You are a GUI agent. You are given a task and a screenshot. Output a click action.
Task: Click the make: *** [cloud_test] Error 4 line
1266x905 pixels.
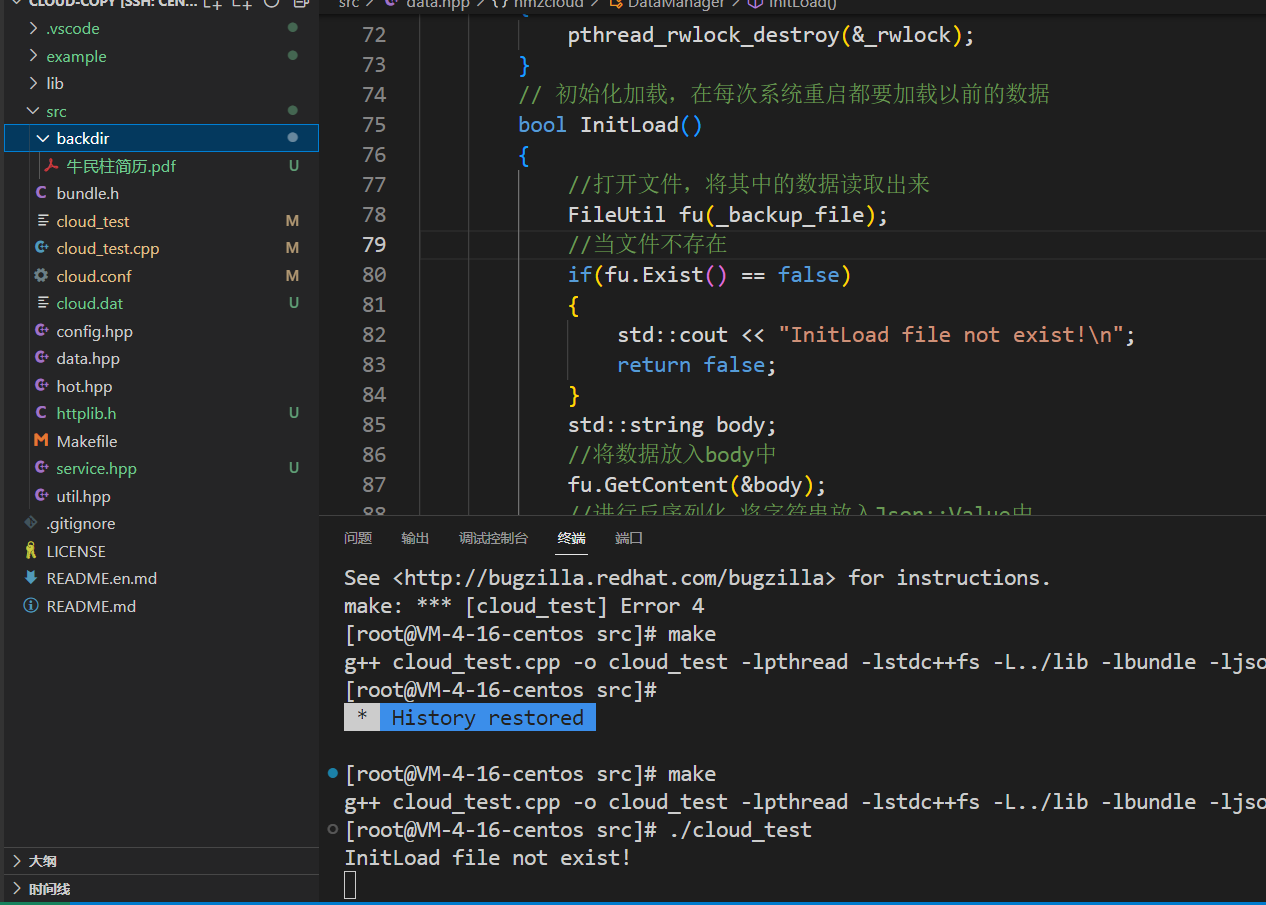pyautogui.click(x=524, y=606)
